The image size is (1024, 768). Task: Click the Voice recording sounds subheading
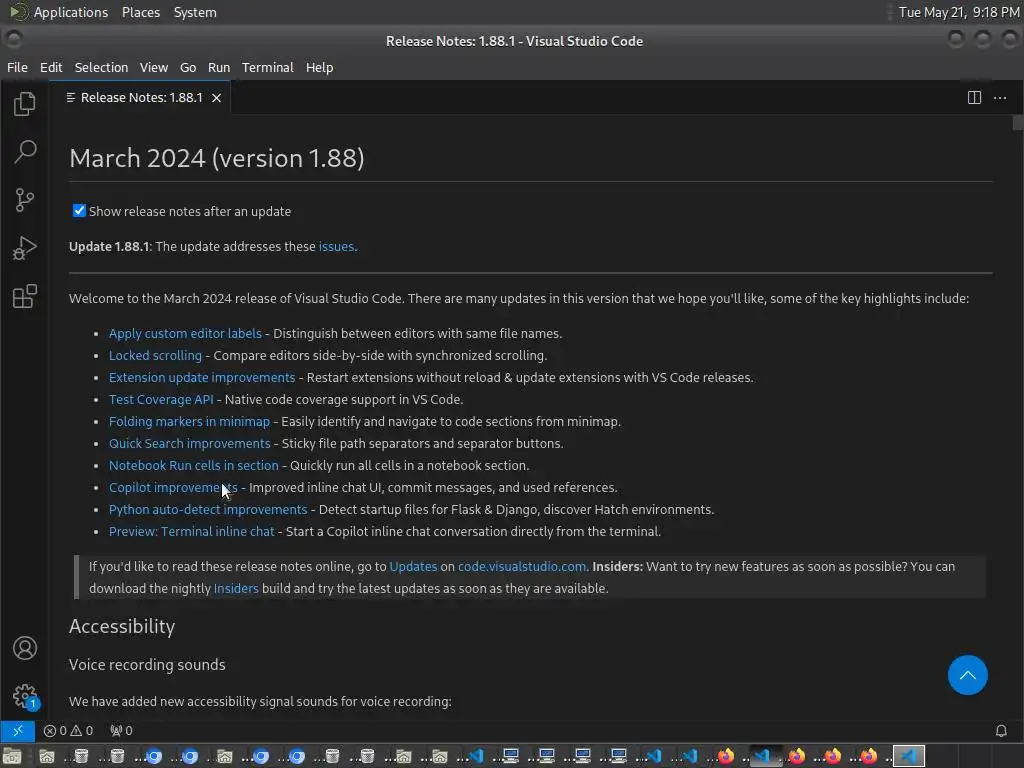(147, 665)
